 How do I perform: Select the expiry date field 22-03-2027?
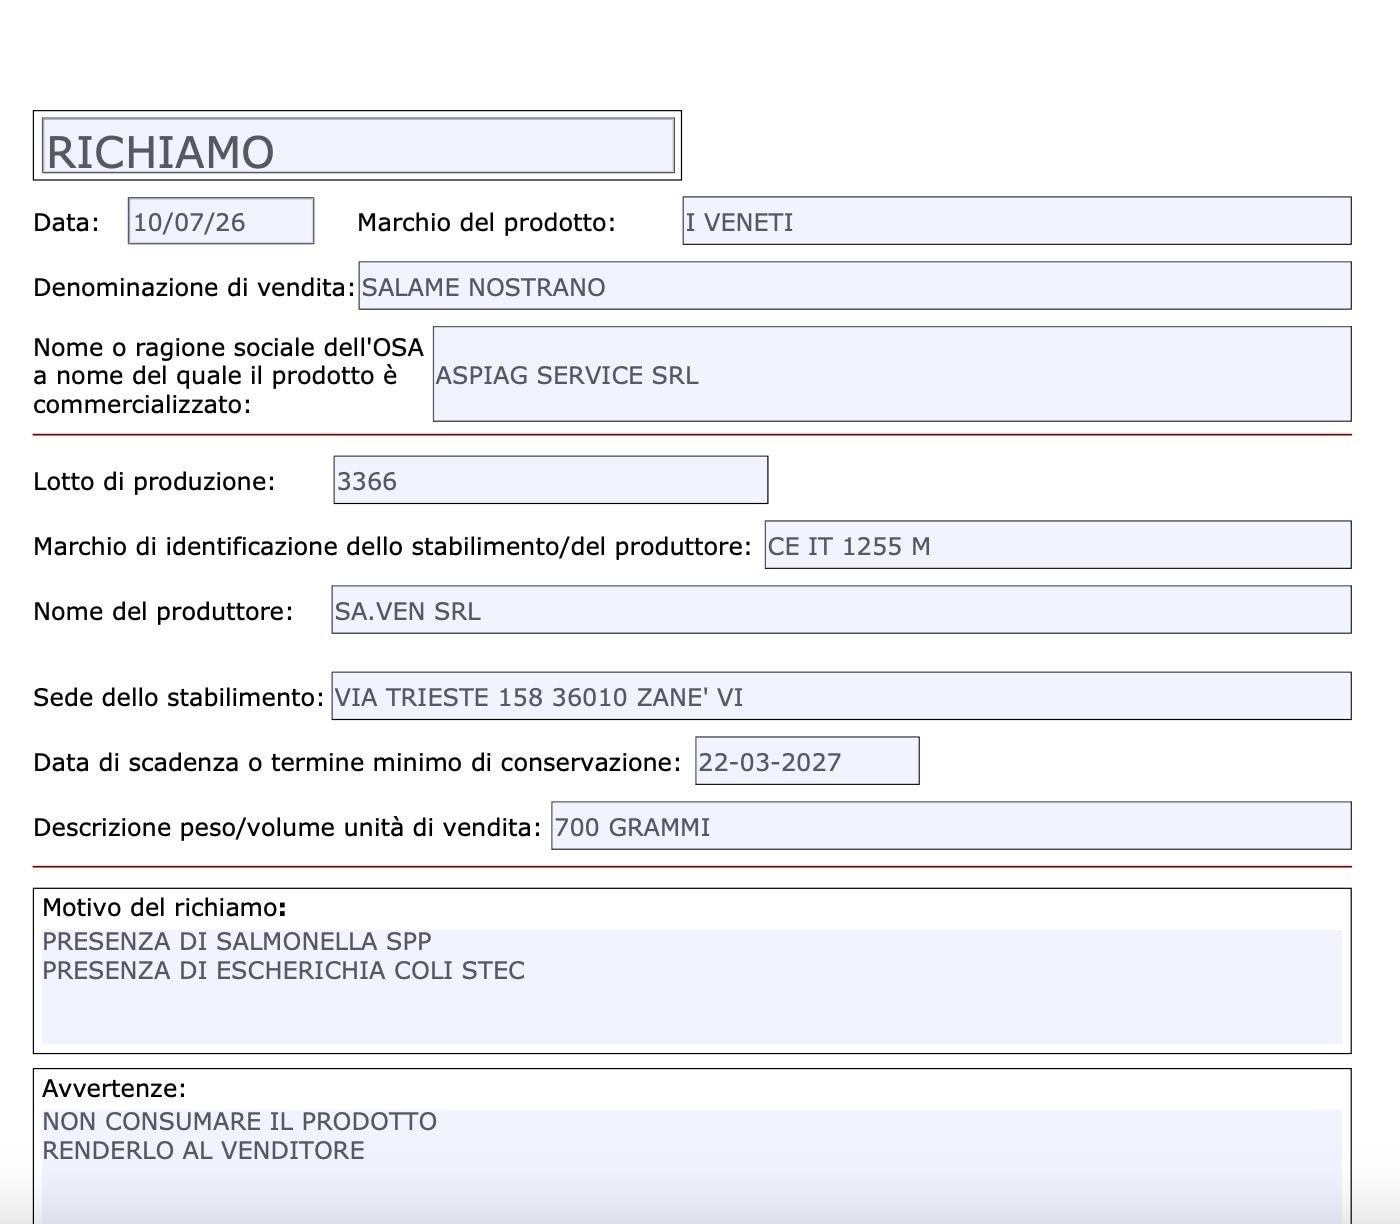807,761
